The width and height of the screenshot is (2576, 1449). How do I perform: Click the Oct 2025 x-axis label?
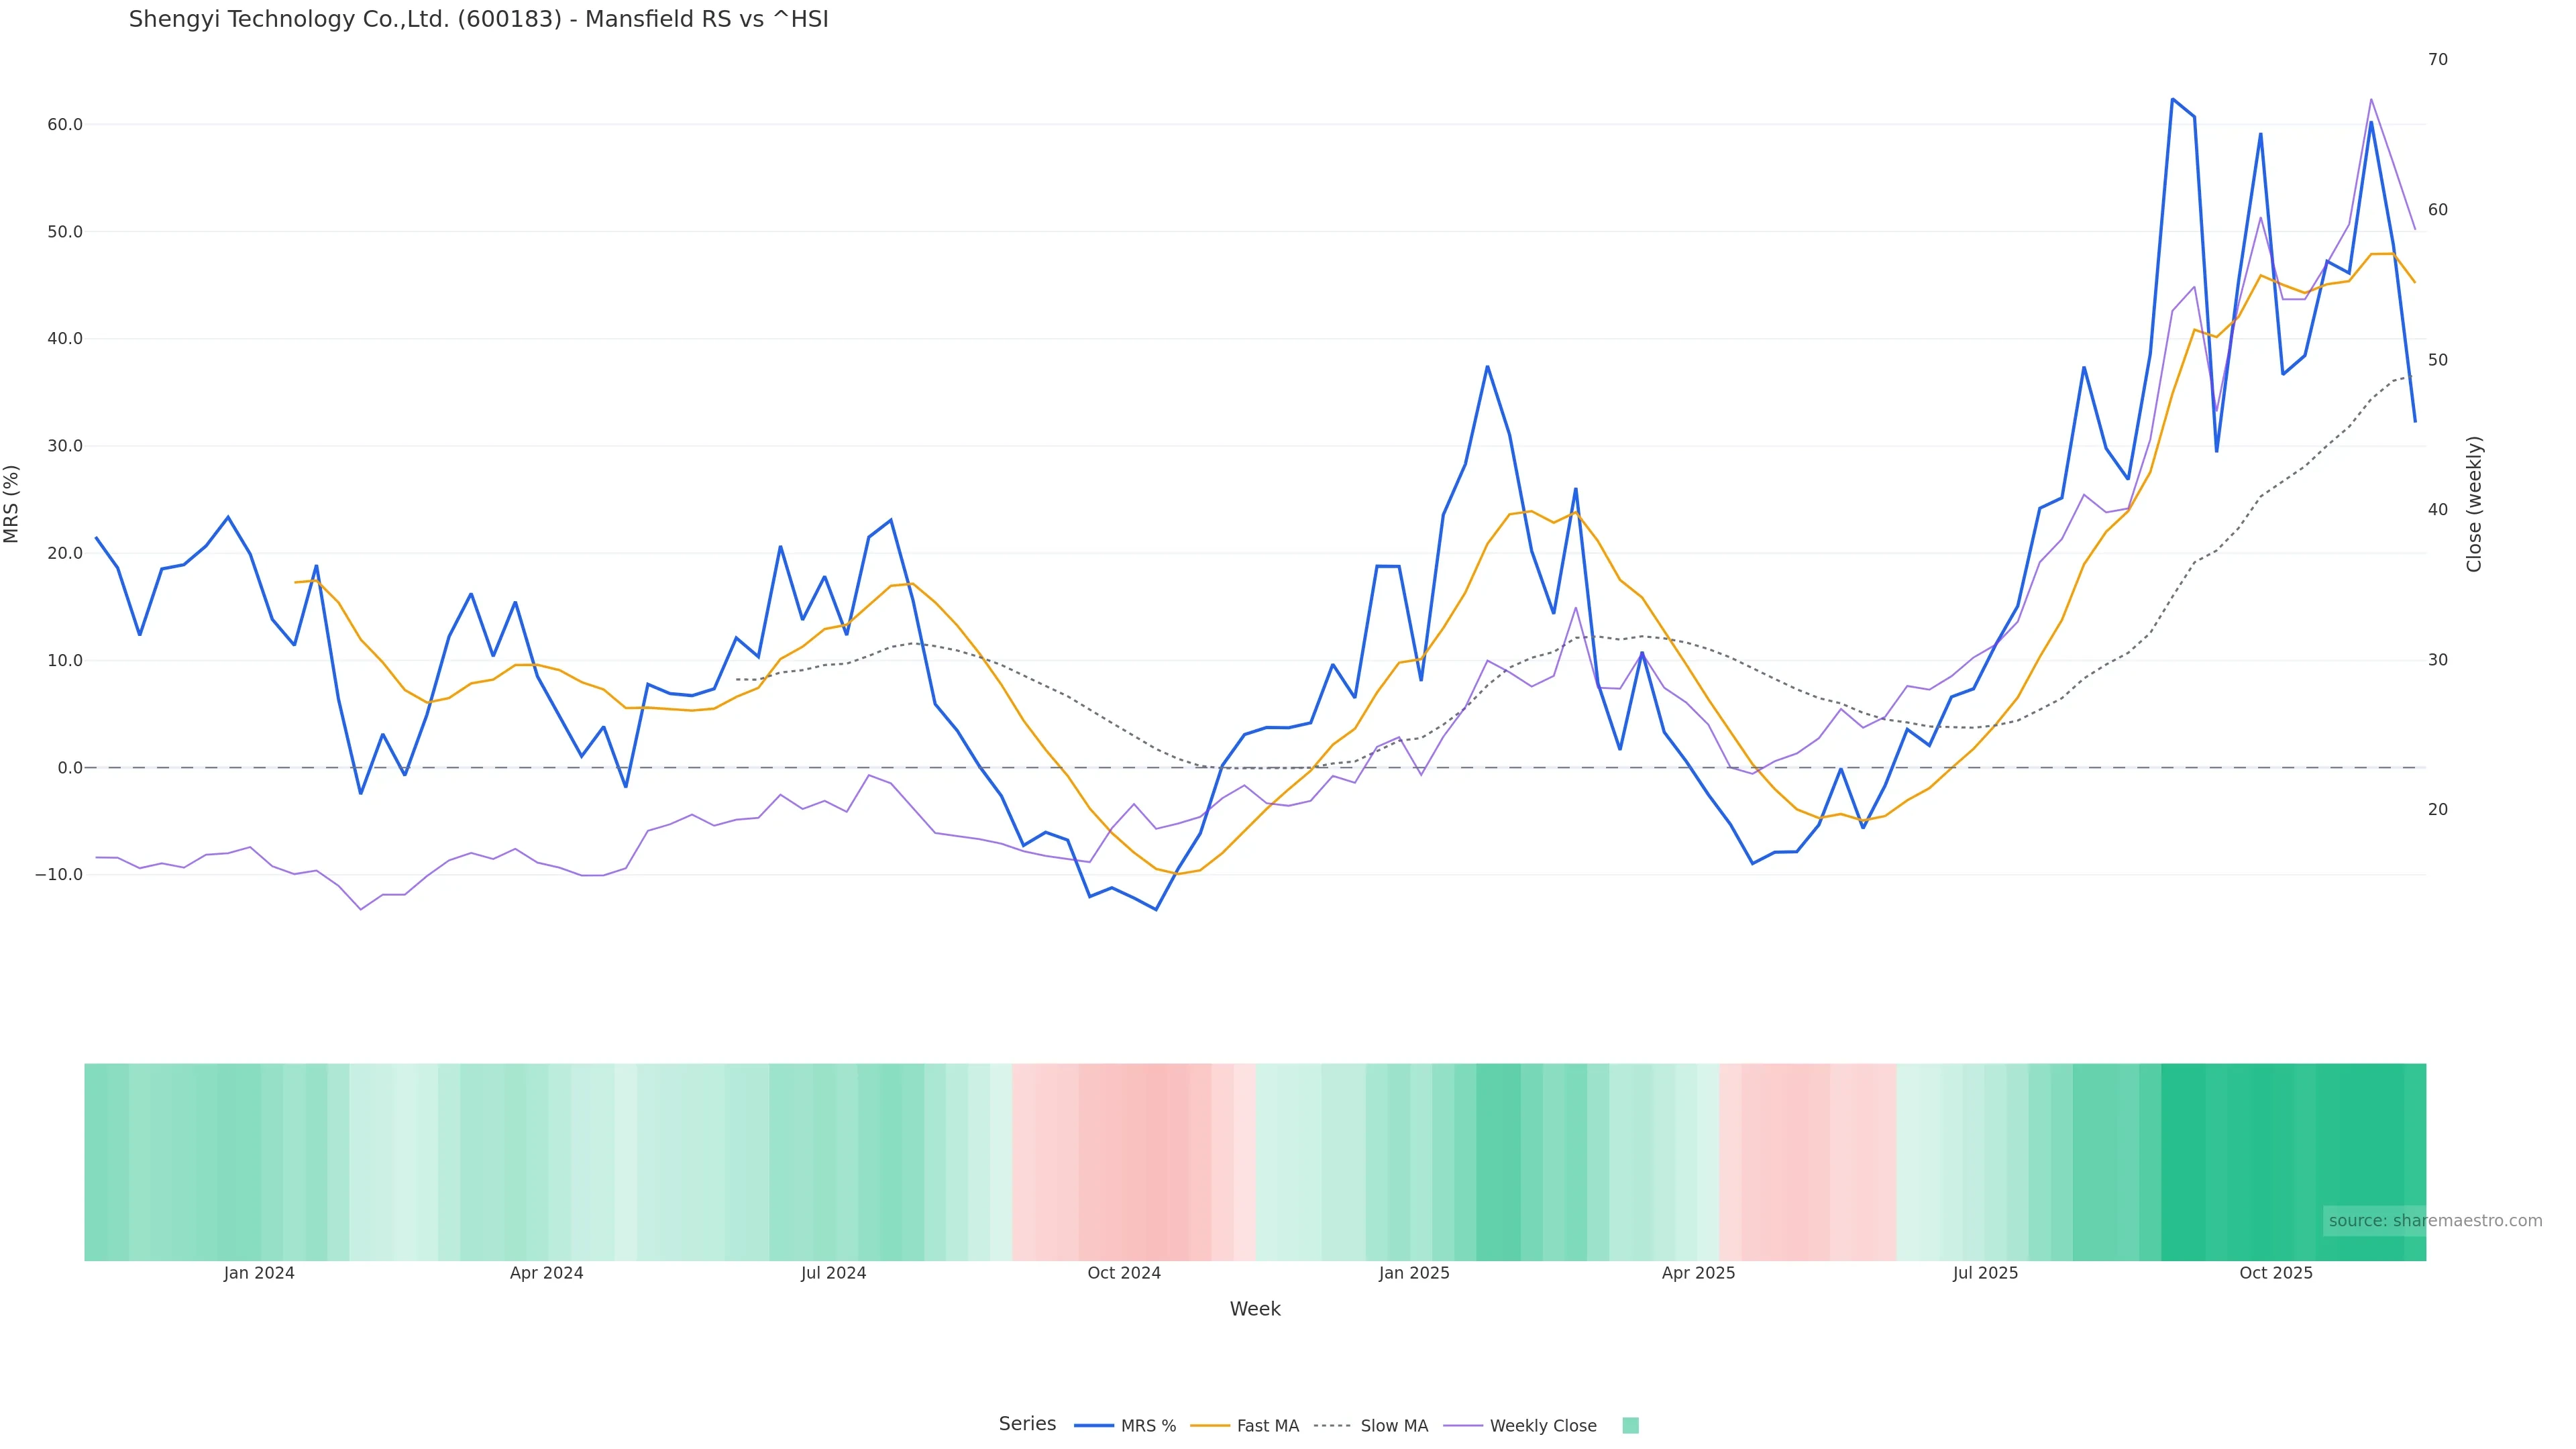pyautogui.click(x=2276, y=1273)
